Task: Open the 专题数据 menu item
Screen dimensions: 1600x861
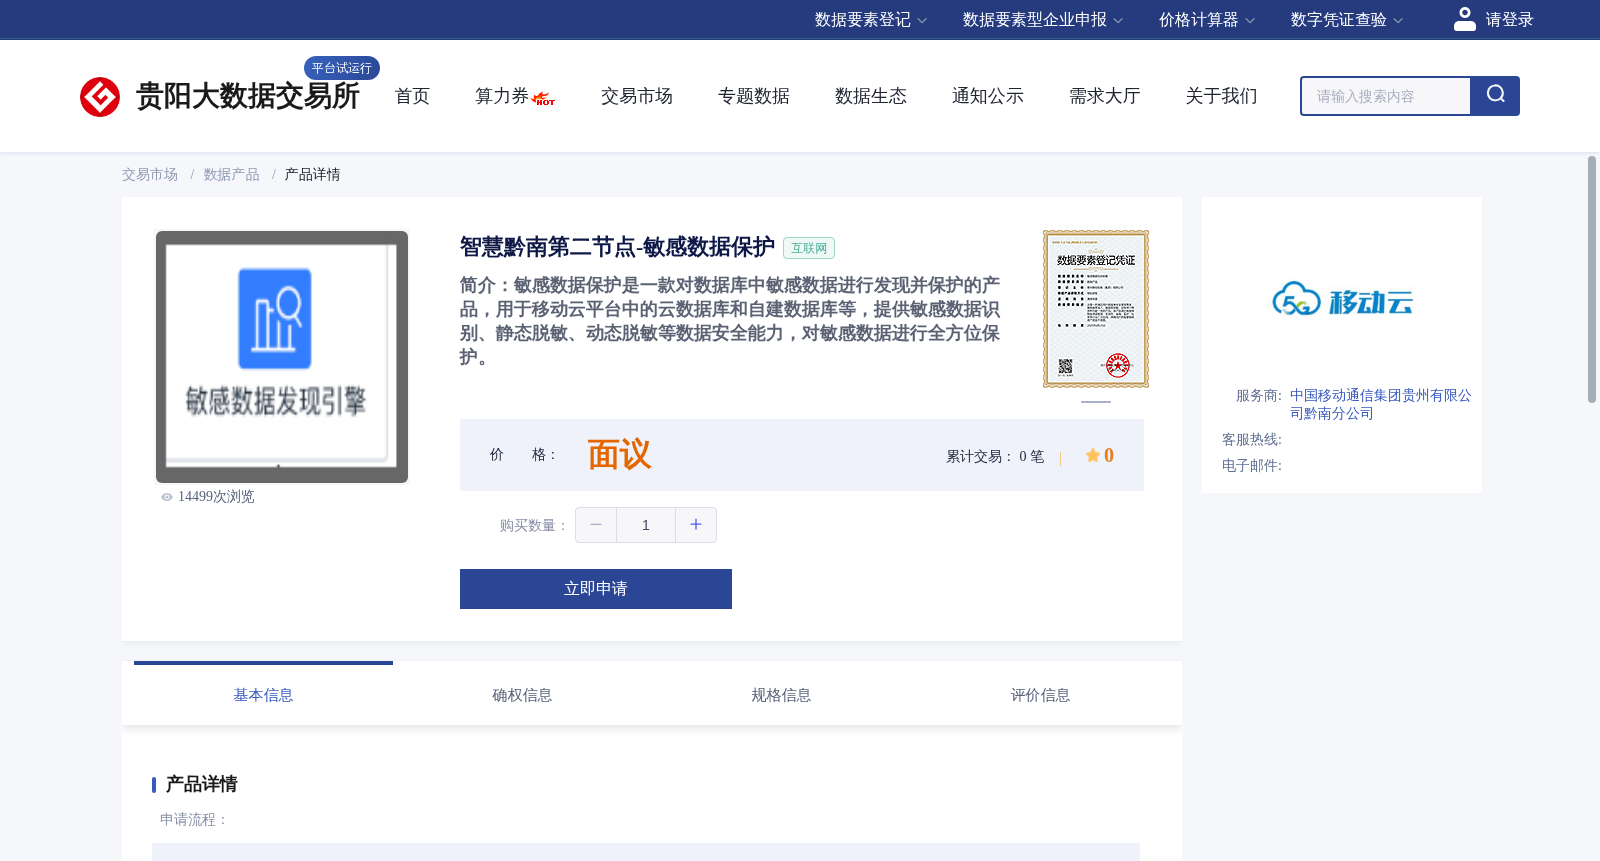Action: 754,96
